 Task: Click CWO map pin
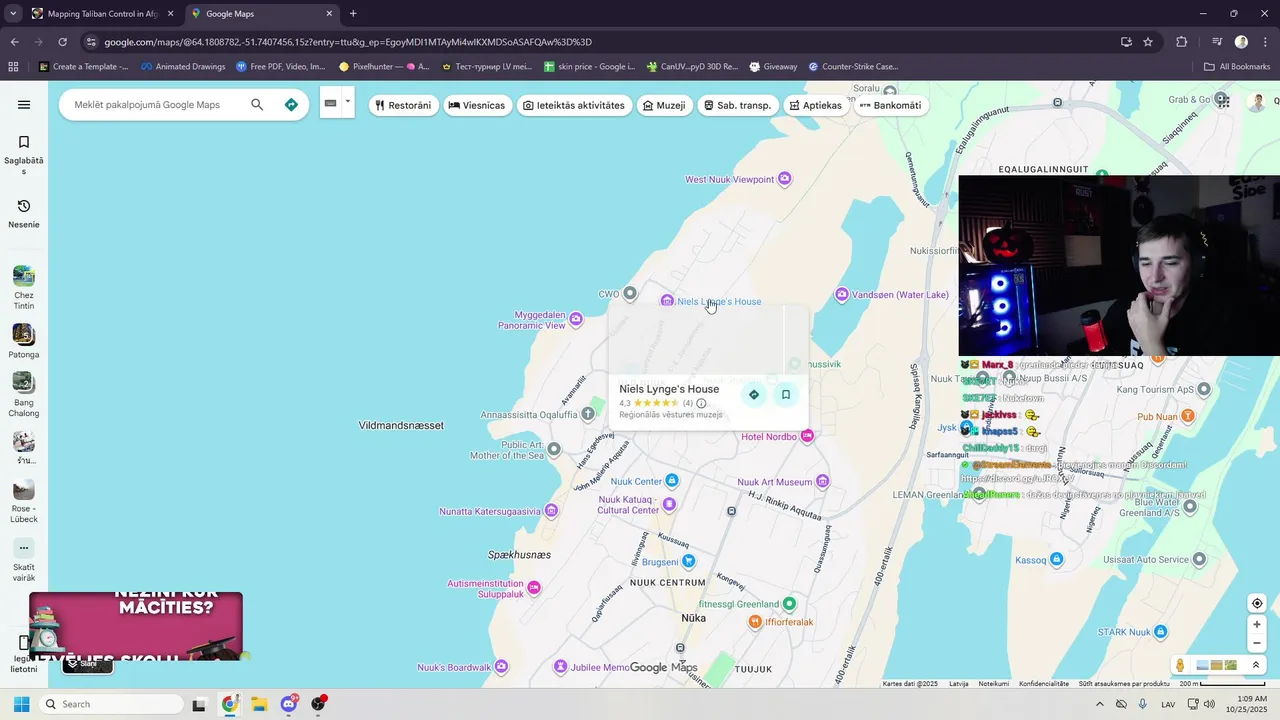(630, 293)
